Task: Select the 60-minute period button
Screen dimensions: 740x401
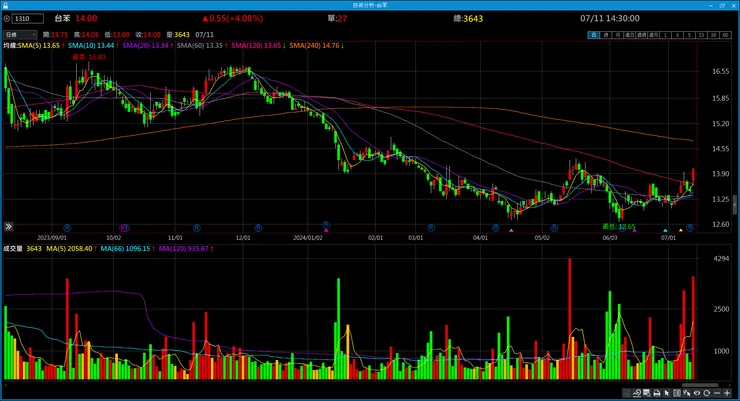Action: 725,35
